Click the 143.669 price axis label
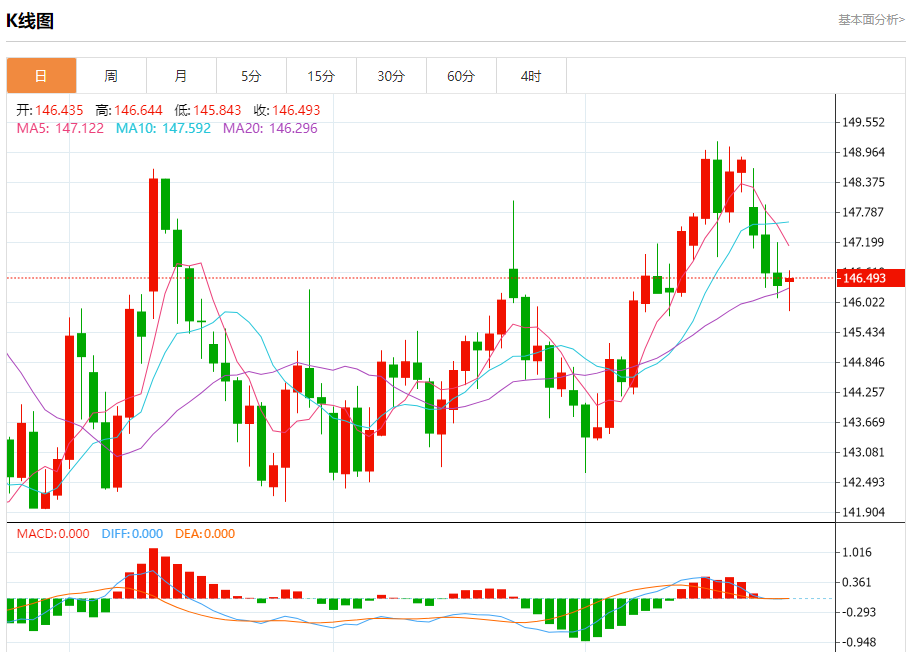This screenshot has width=912, height=652. 863,422
